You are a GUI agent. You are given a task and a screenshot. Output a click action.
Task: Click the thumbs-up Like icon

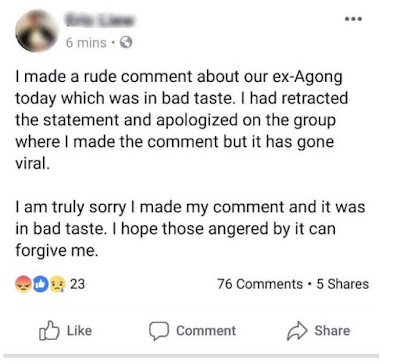pyautogui.click(x=49, y=330)
